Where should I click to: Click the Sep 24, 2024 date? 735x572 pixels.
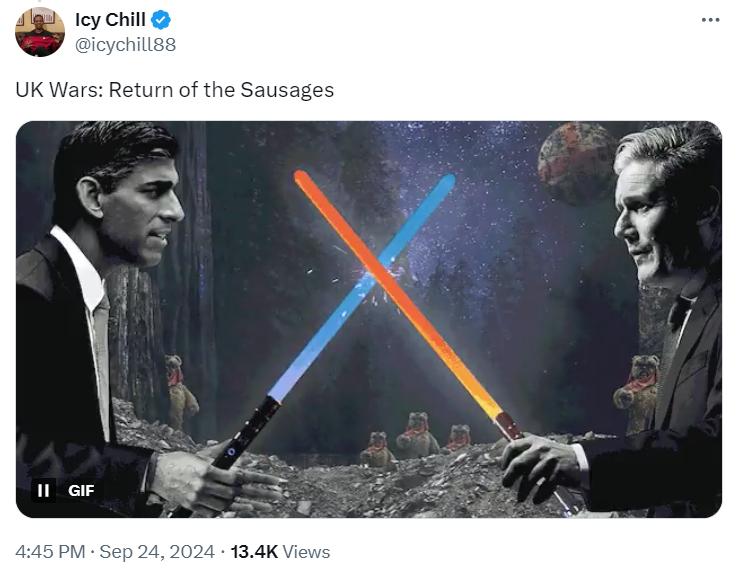[157, 551]
